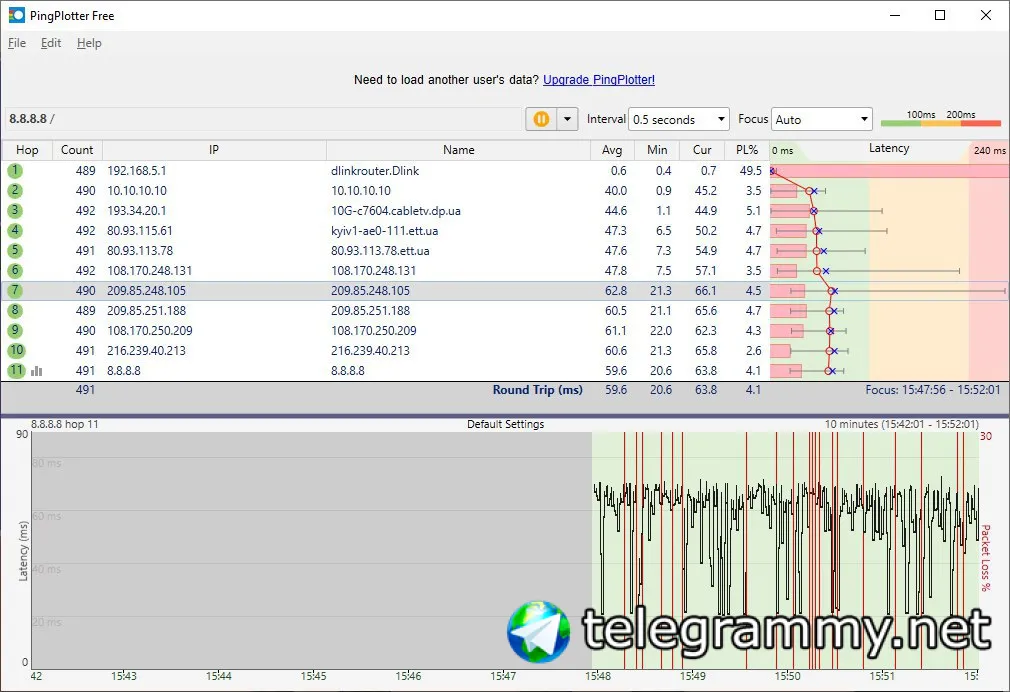Click the hop 7 green circle icon
The height and width of the screenshot is (692, 1010).
coord(15,291)
